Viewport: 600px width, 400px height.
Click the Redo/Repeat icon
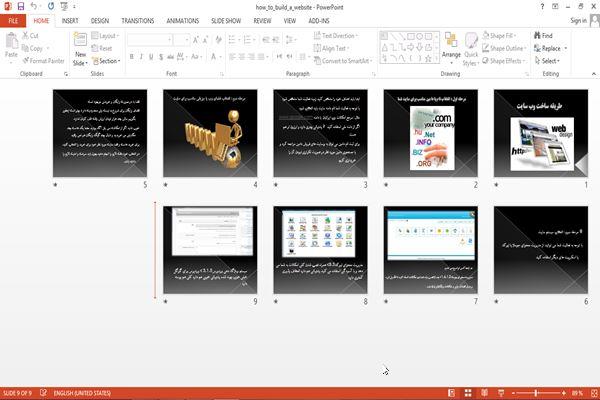pos(51,6)
